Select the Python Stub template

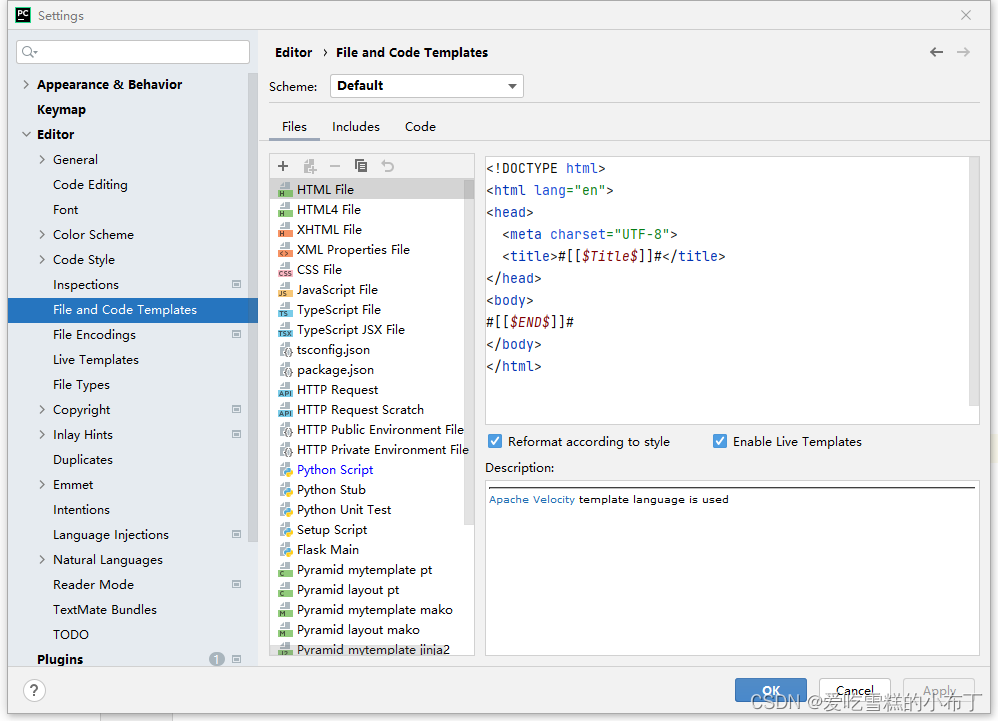tap(331, 490)
